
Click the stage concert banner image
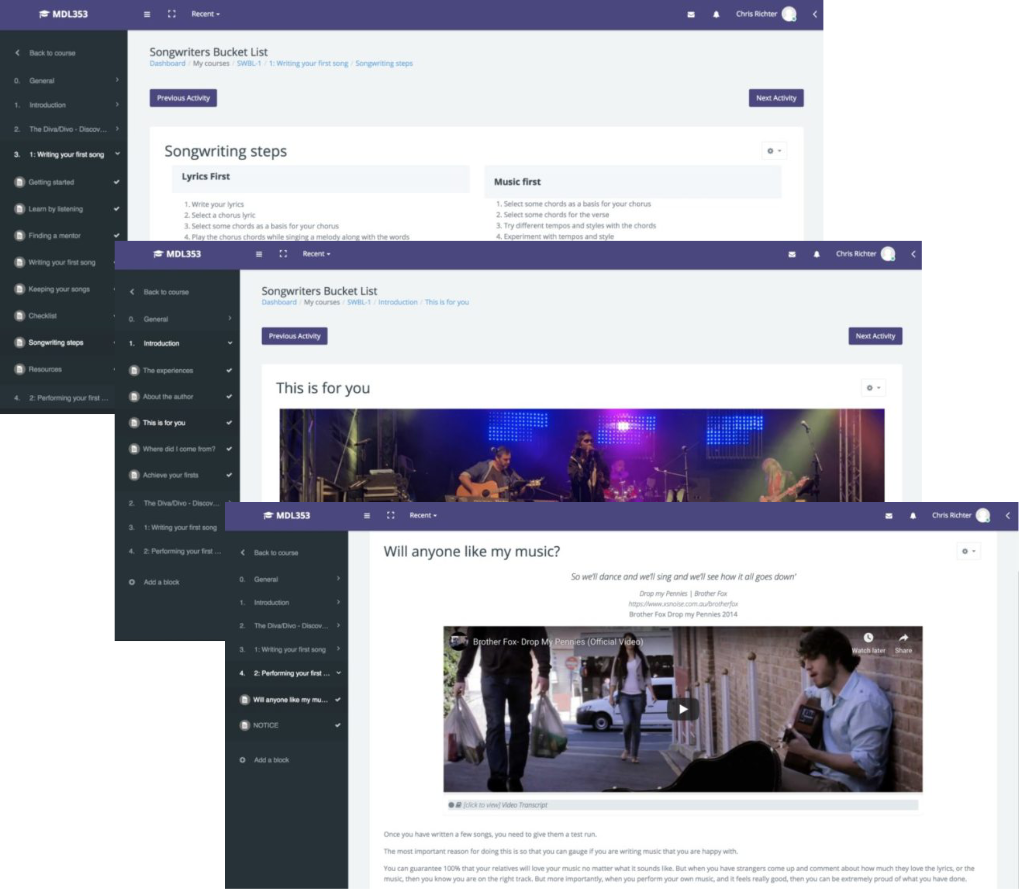pyautogui.click(x=582, y=455)
